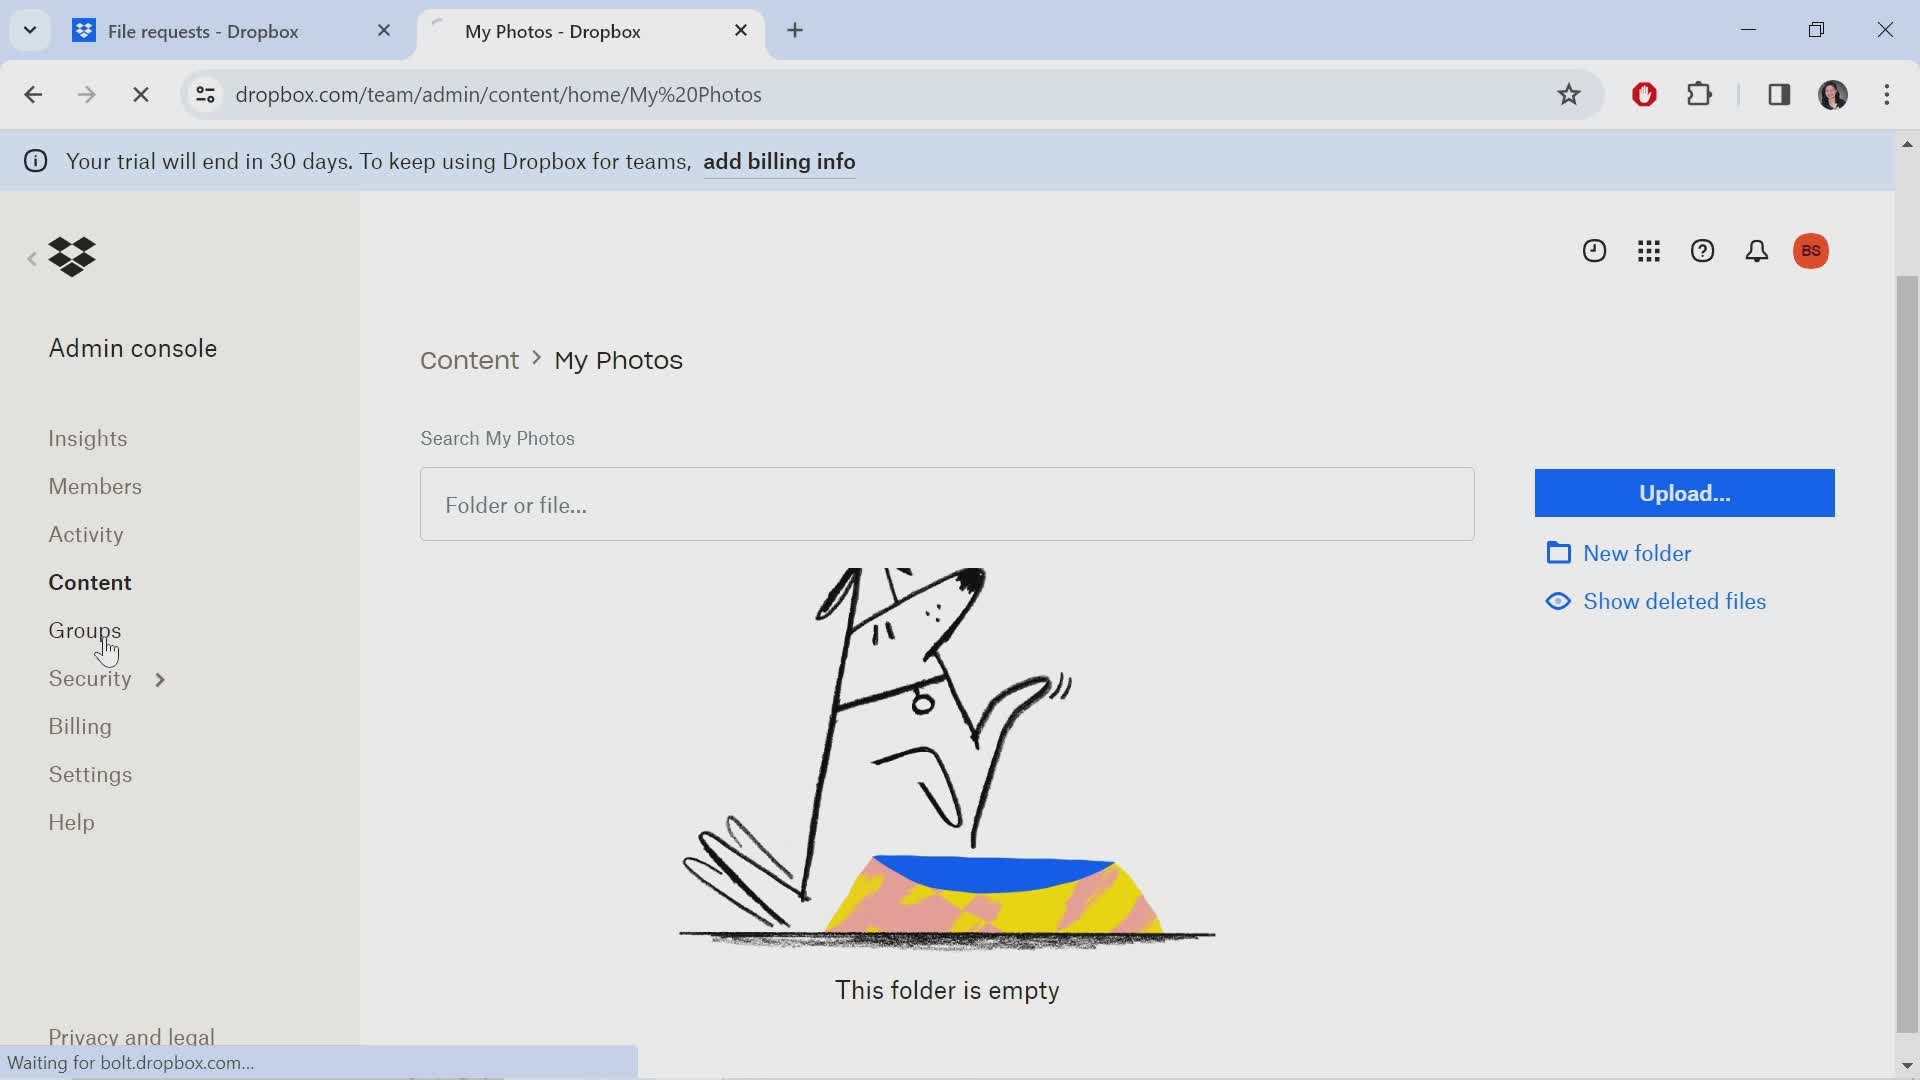The height and width of the screenshot is (1080, 1920).
Task: Select the Members menu item
Action: tap(94, 485)
